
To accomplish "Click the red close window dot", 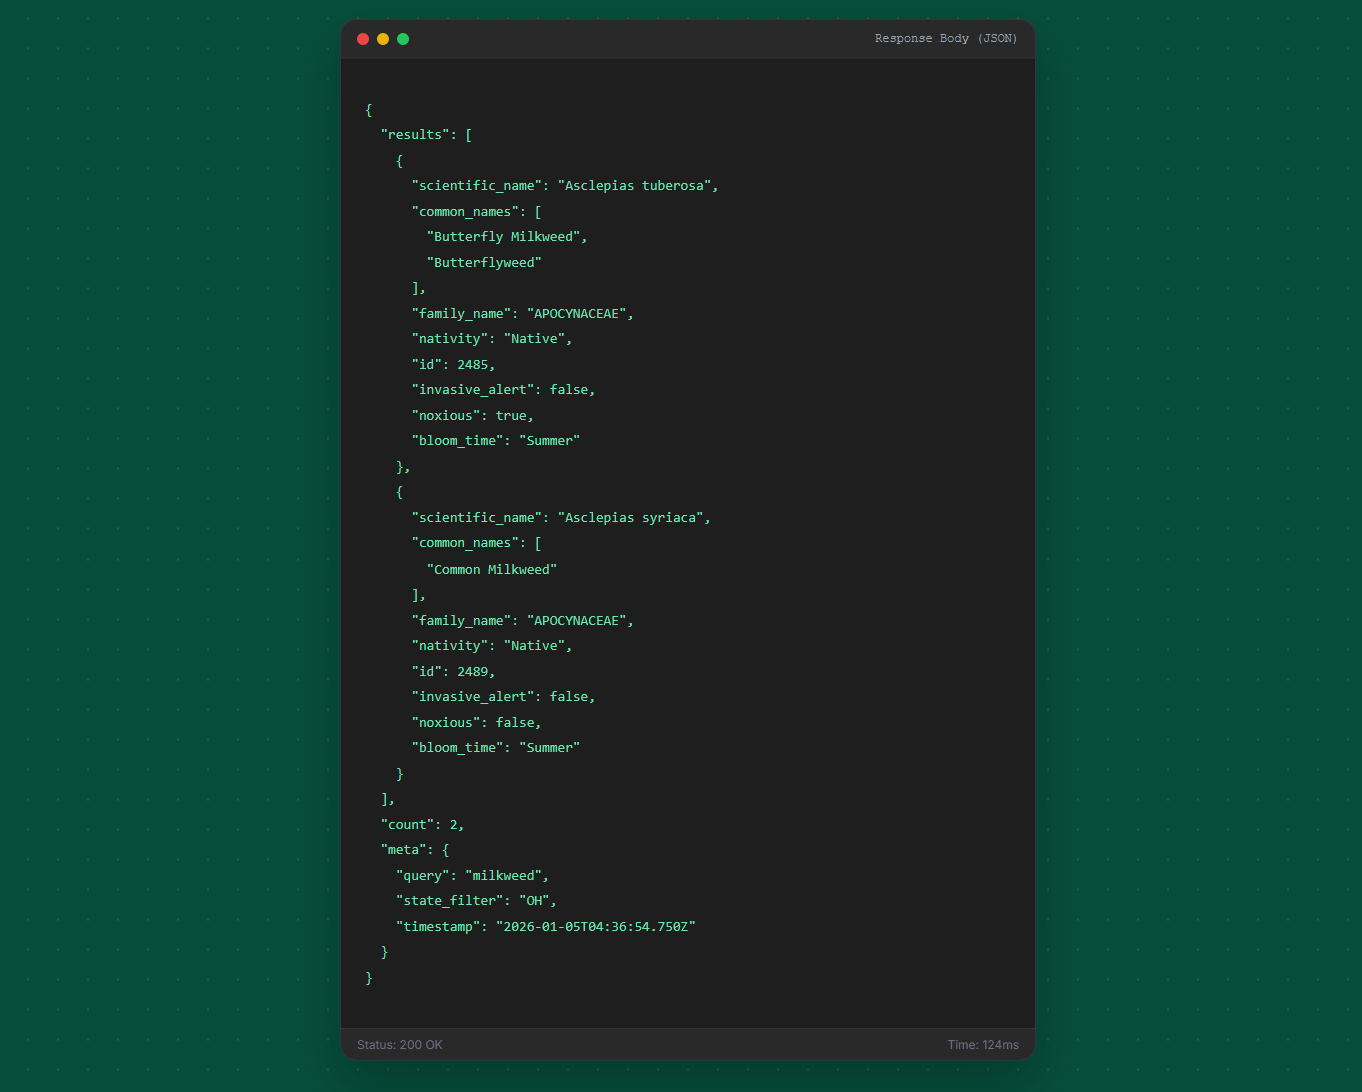I will coord(363,39).
